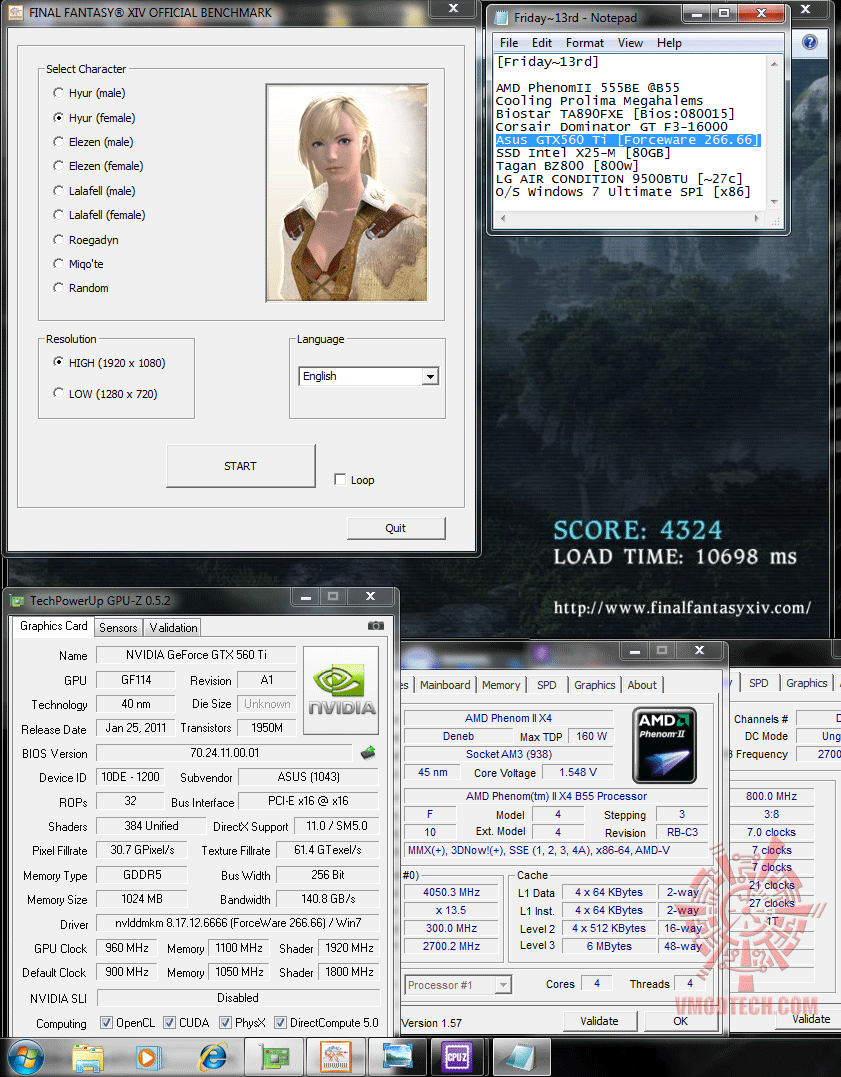Click the blue help question mark icon
Screen dimensions: 841x1077
pyautogui.click(x=810, y=42)
